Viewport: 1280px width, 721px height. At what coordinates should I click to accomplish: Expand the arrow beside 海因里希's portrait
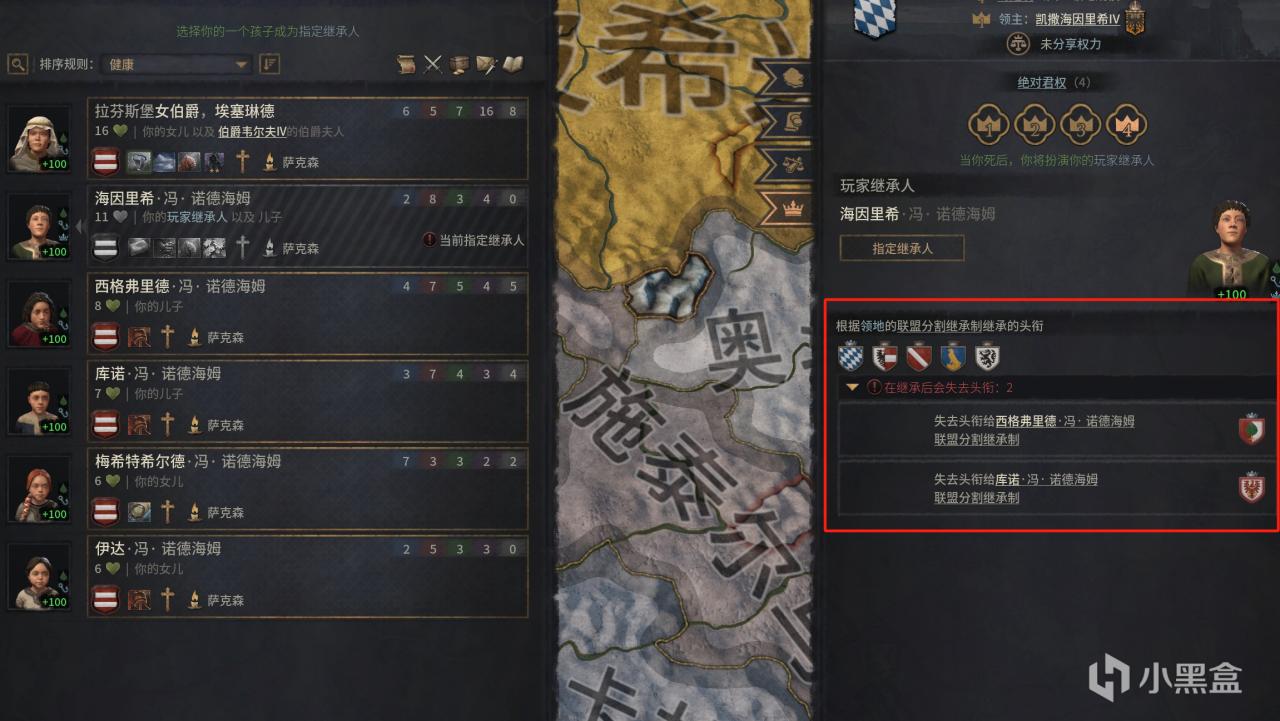[79, 226]
